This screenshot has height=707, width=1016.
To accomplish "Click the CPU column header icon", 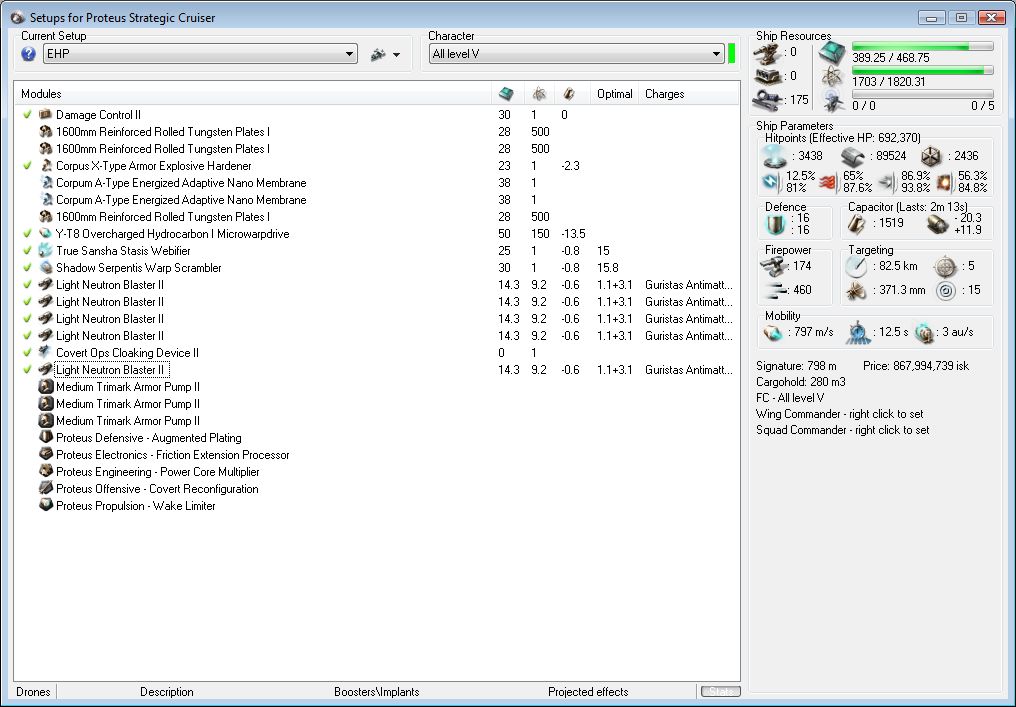I will 506,94.
